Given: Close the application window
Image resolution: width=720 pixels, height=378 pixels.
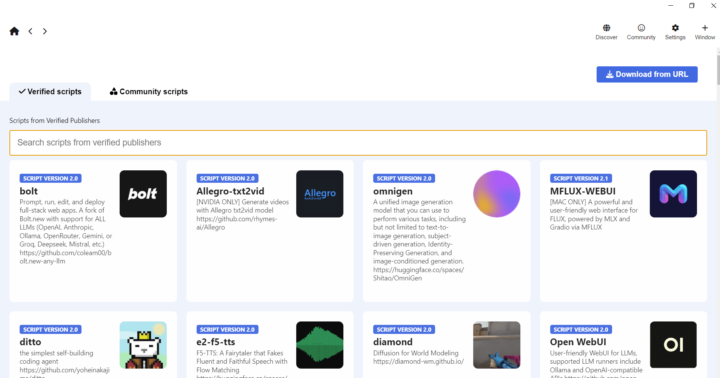Looking at the screenshot, I should pos(714,6).
